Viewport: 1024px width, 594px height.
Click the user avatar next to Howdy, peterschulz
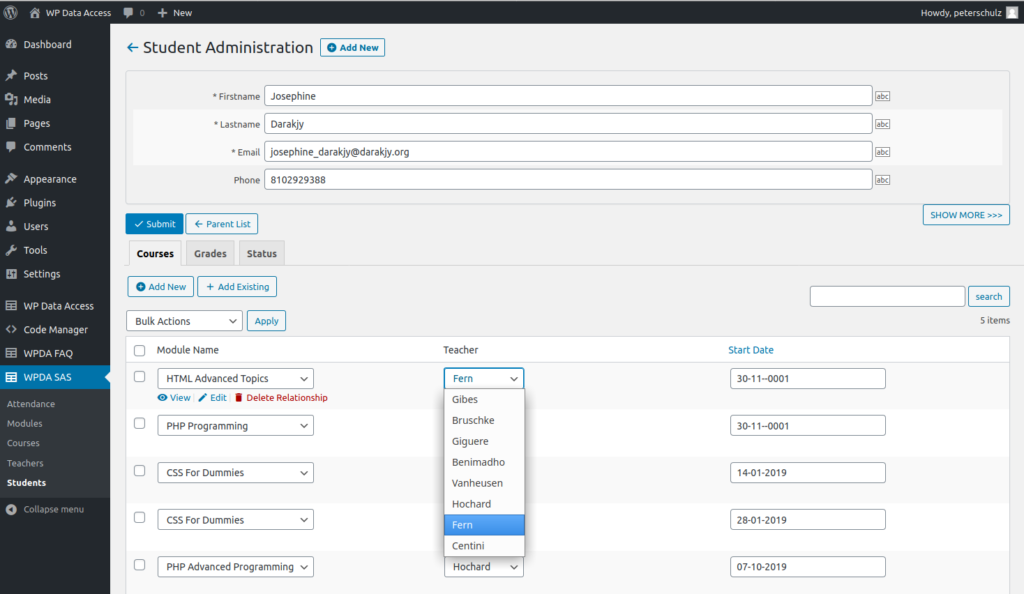point(1012,12)
